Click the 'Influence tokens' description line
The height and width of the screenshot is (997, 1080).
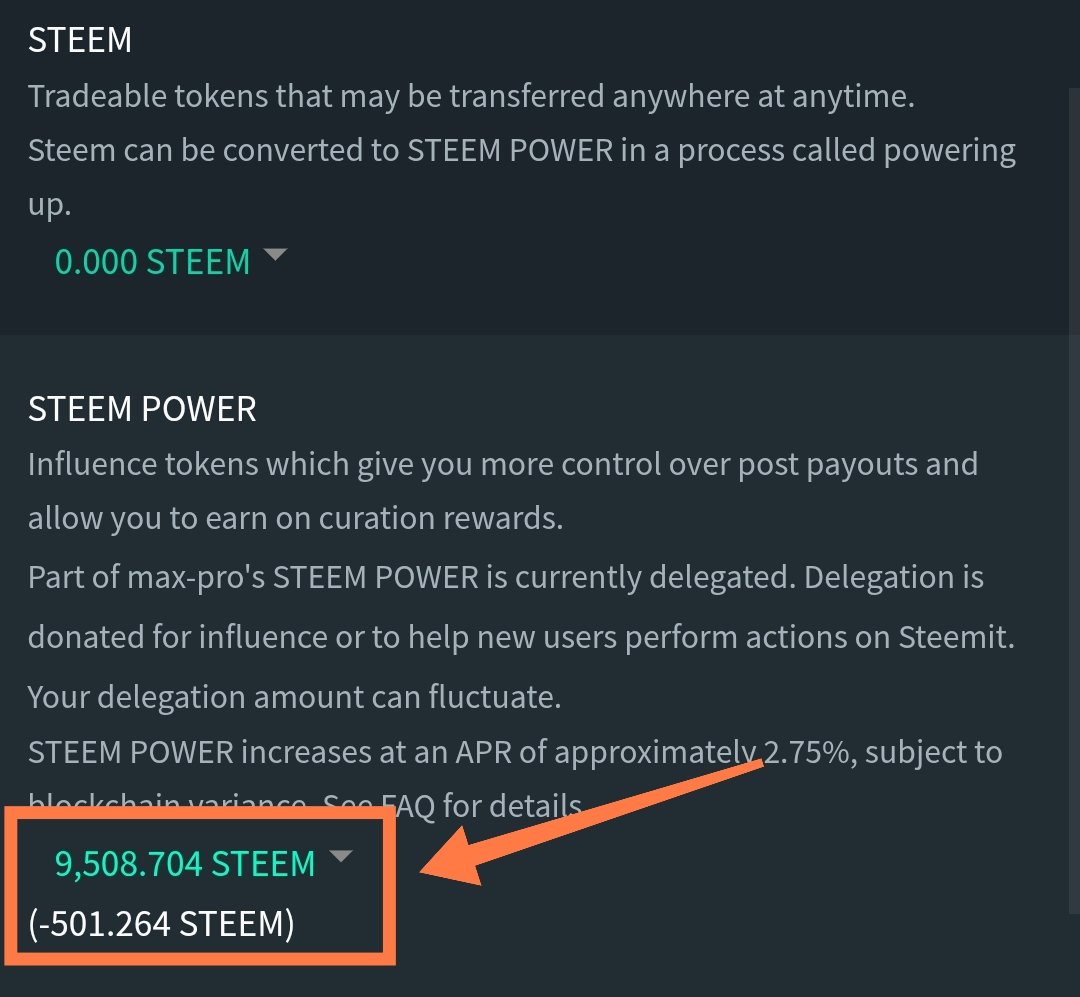click(503, 464)
